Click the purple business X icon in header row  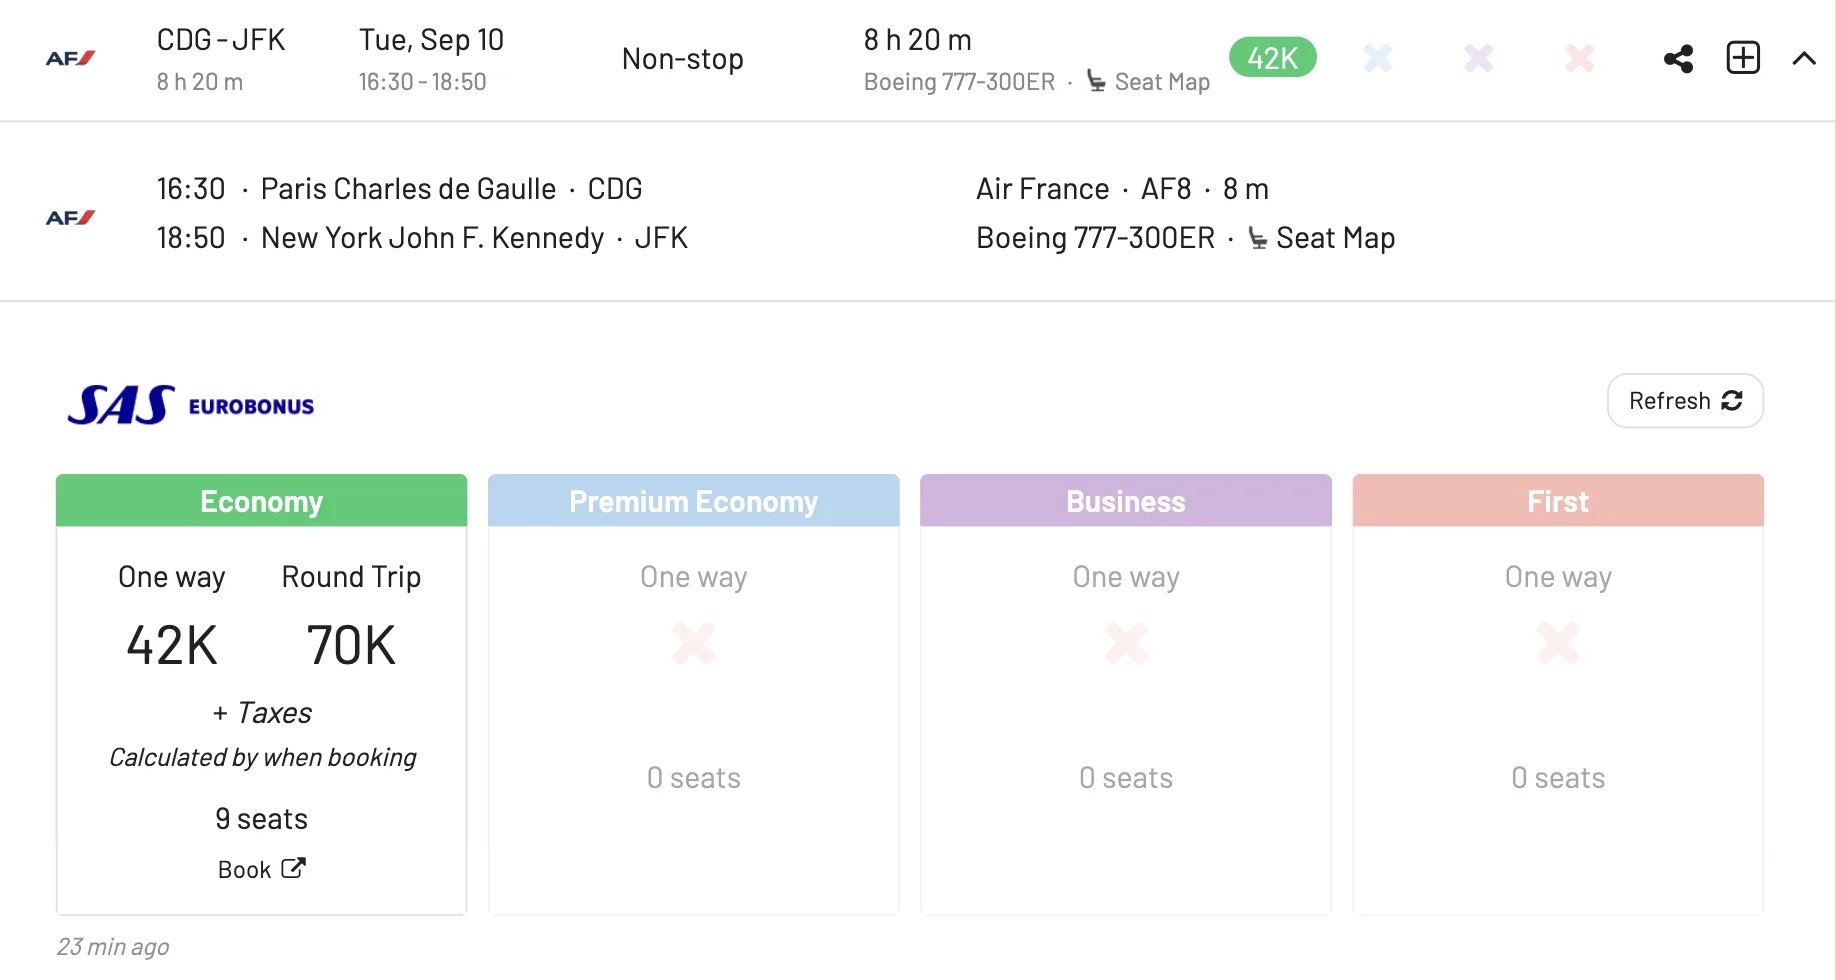click(x=1479, y=58)
